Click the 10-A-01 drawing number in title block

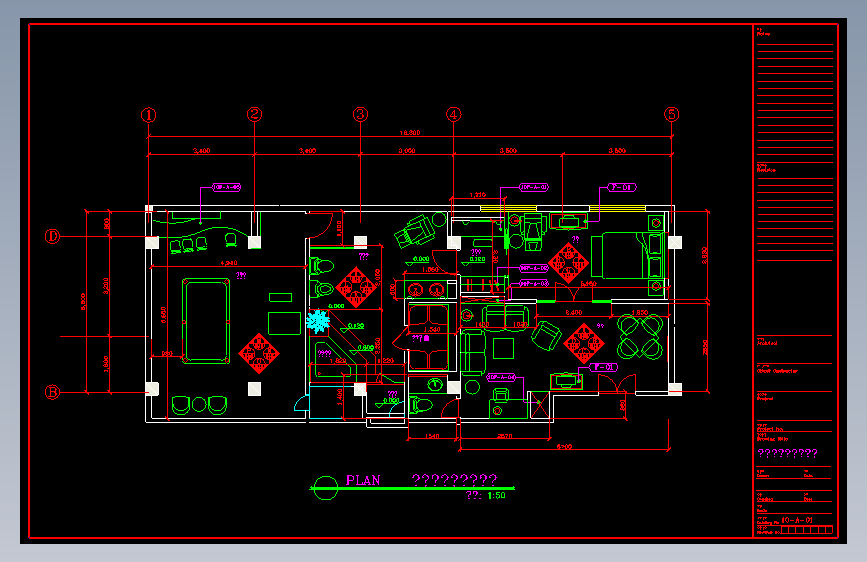tap(797, 520)
